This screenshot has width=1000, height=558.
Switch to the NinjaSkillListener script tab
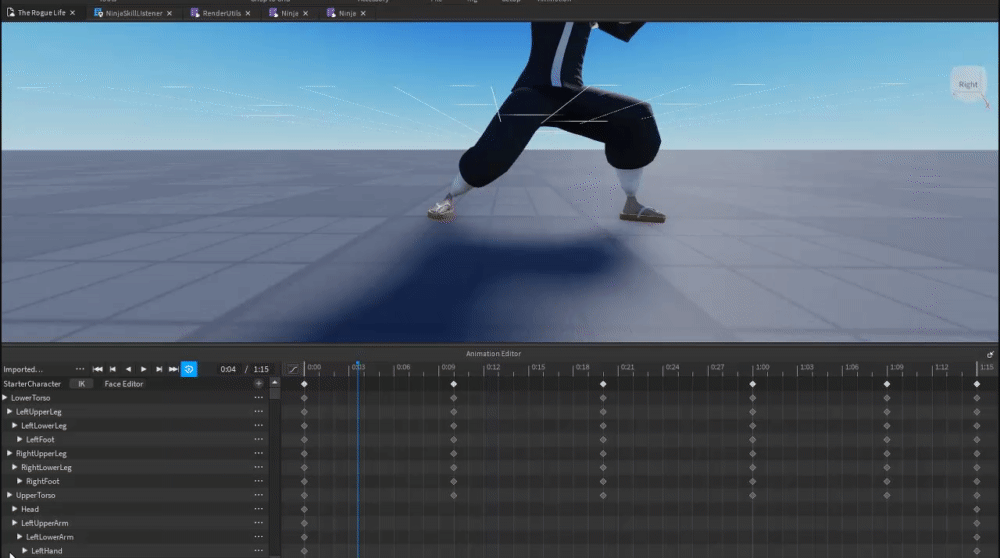point(133,13)
